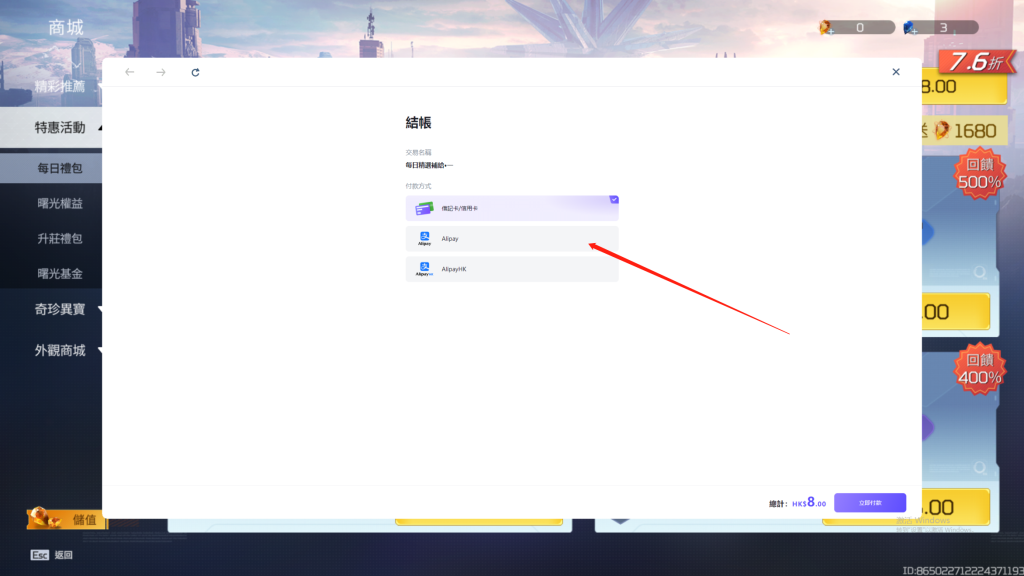This screenshot has width=1024, height=576.
Task: Click the magnifier icon on the 回饋 500% card
Action: [x=980, y=272]
